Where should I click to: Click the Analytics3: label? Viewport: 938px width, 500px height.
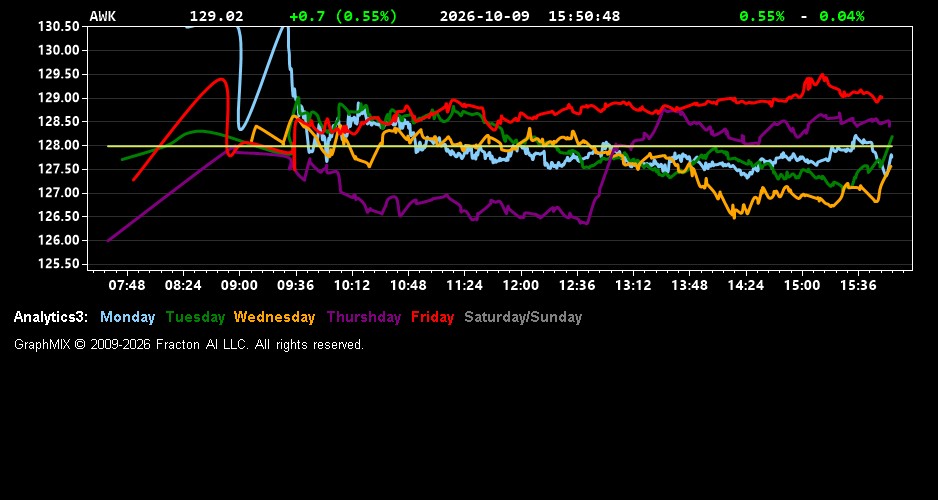point(51,318)
